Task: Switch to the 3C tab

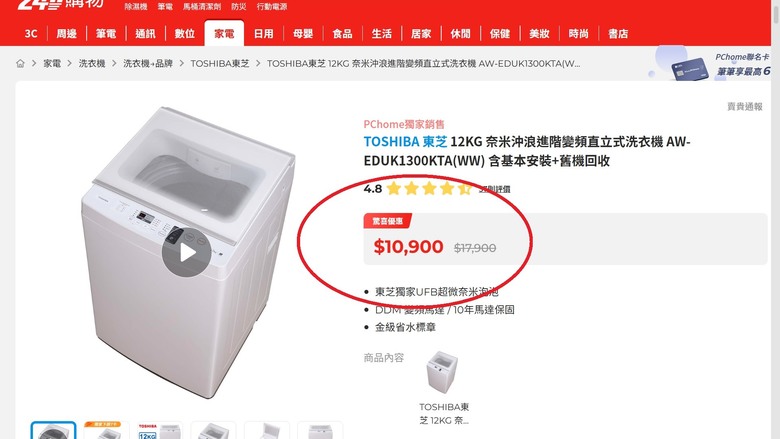Action: tap(31, 33)
